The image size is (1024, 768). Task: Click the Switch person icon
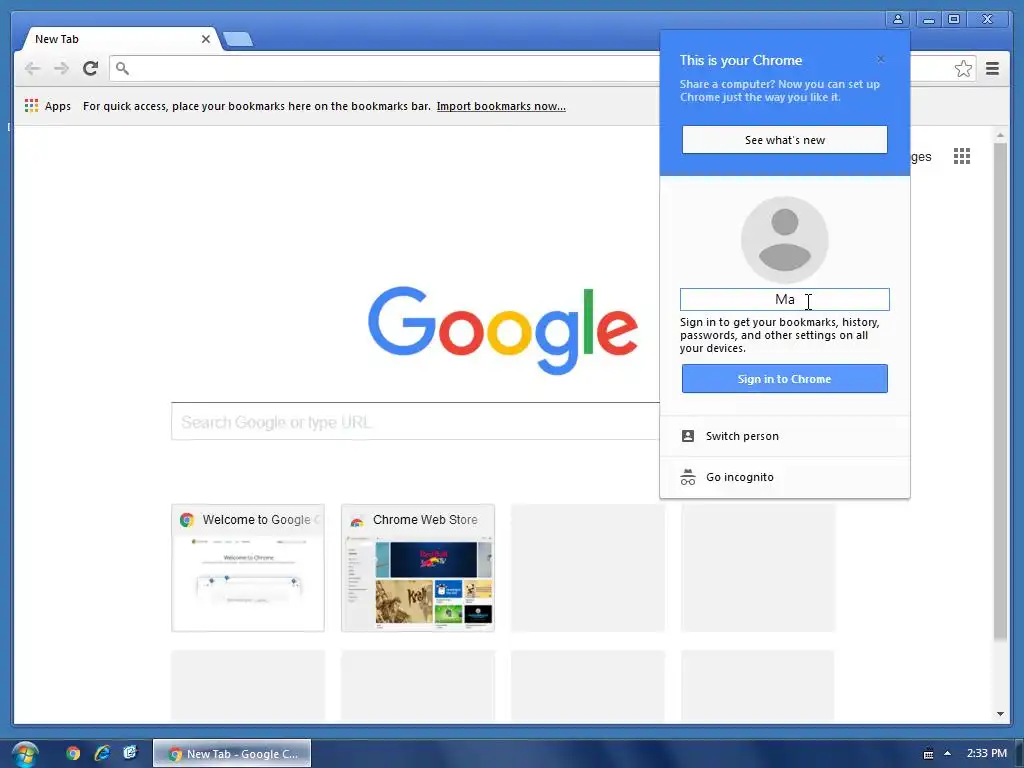pyautogui.click(x=688, y=436)
